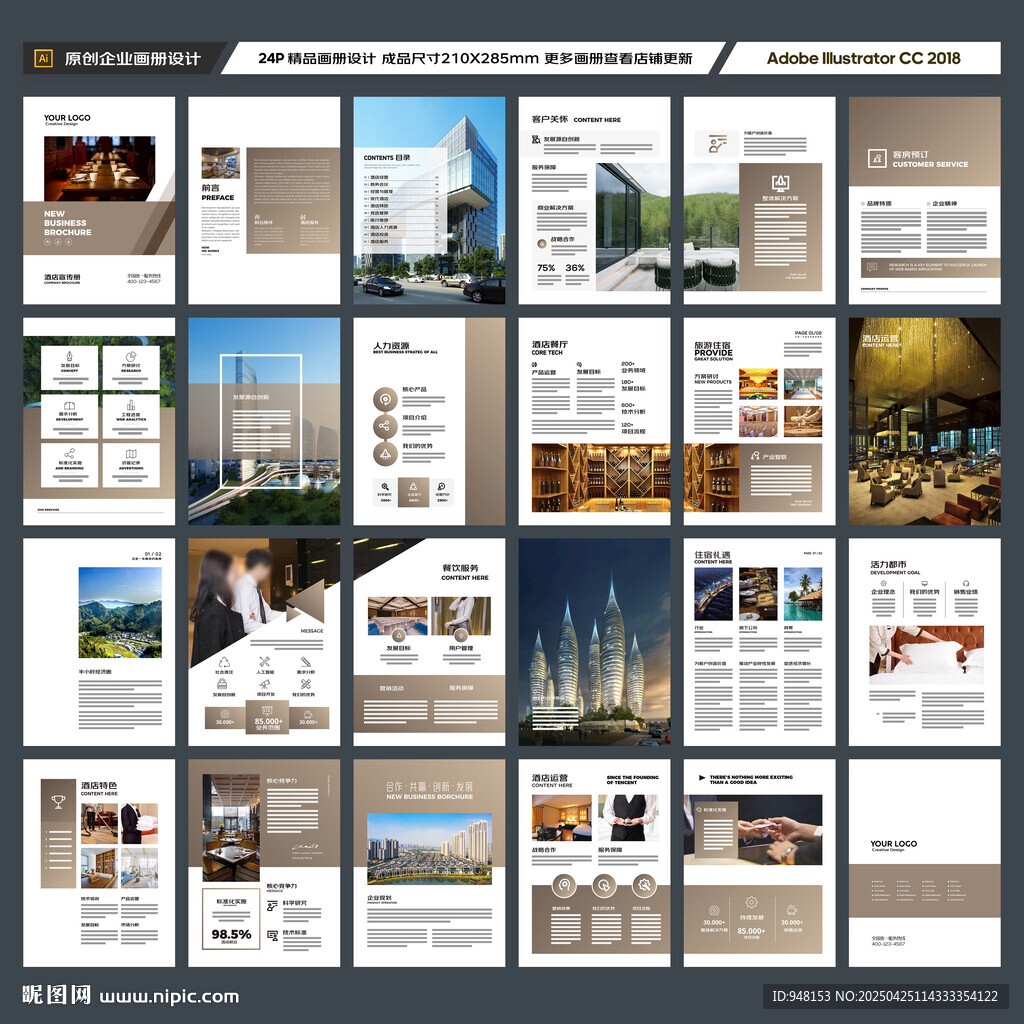The width and height of the screenshot is (1024, 1024).
Task: Click the trophy icon on 酒店特色 page
Action: point(59,801)
